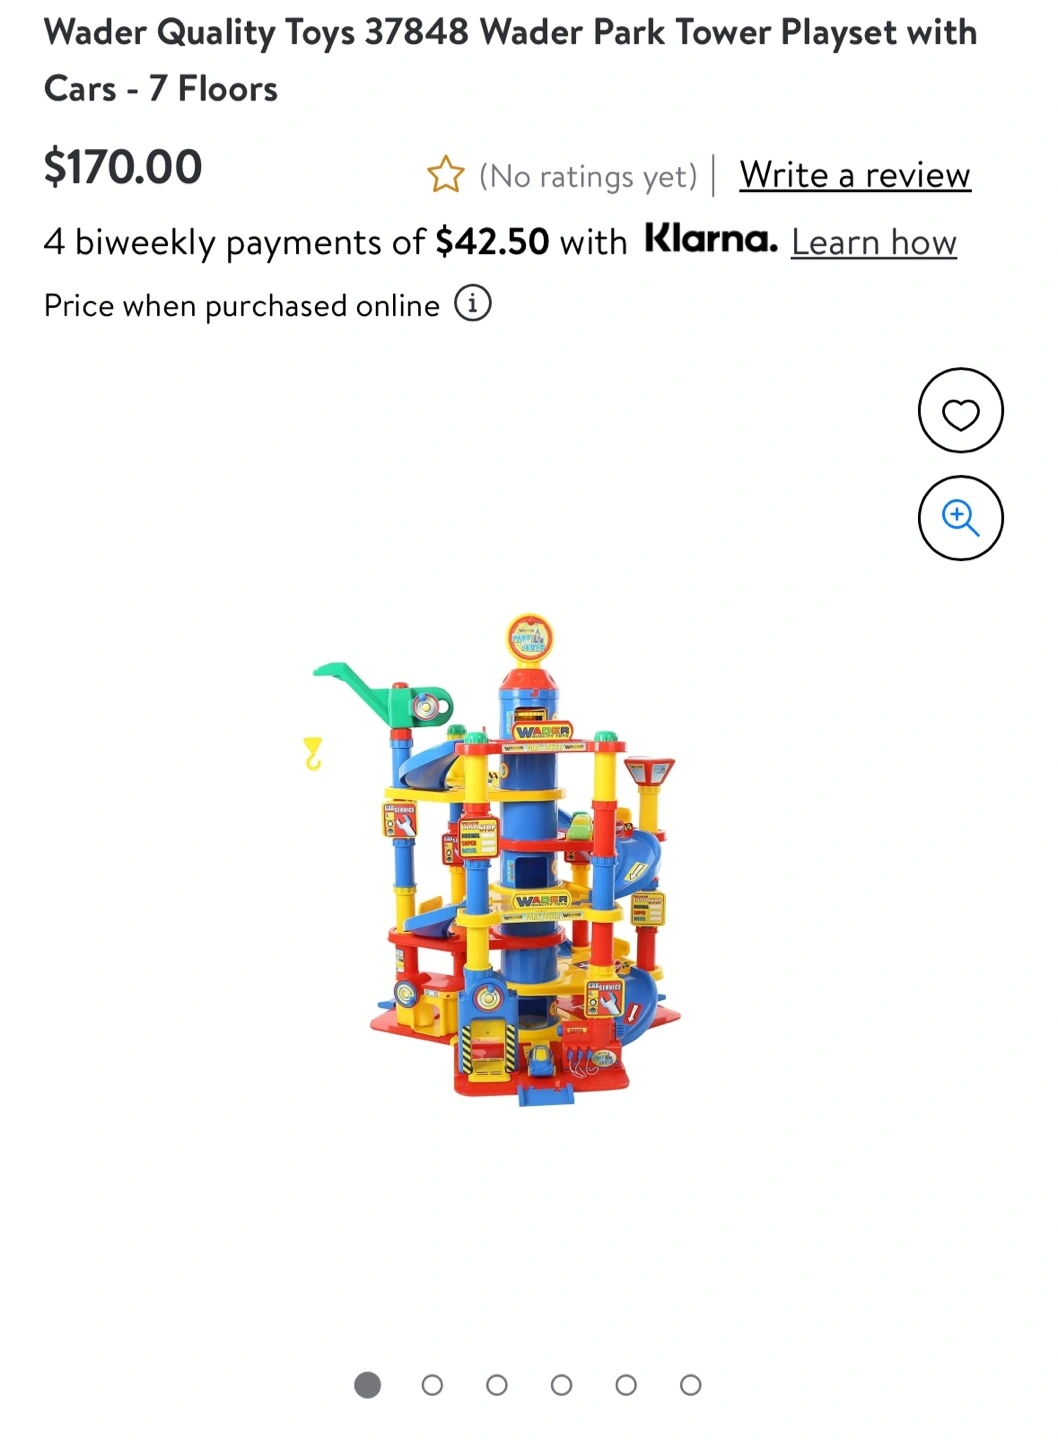1058x1440 pixels.
Task: Tap the $170.00 price
Action: (123, 166)
